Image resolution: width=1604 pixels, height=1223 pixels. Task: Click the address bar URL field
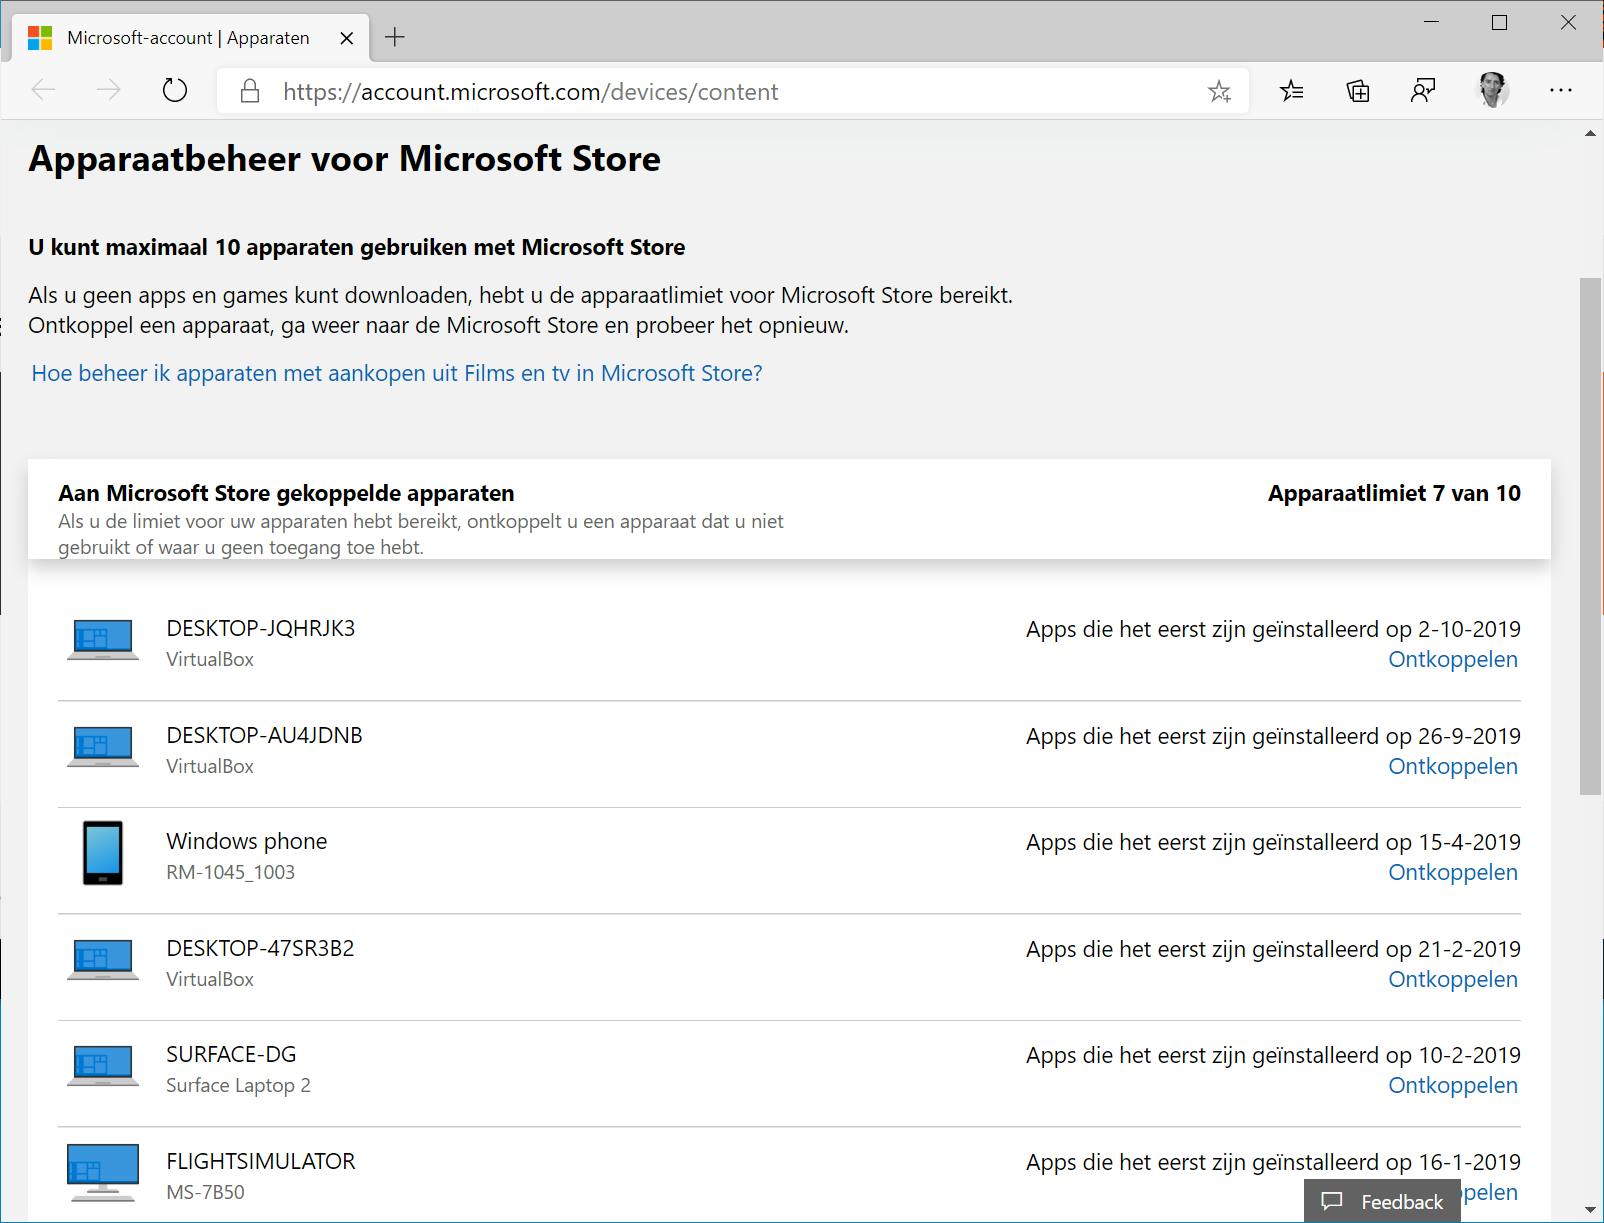click(x=700, y=92)
